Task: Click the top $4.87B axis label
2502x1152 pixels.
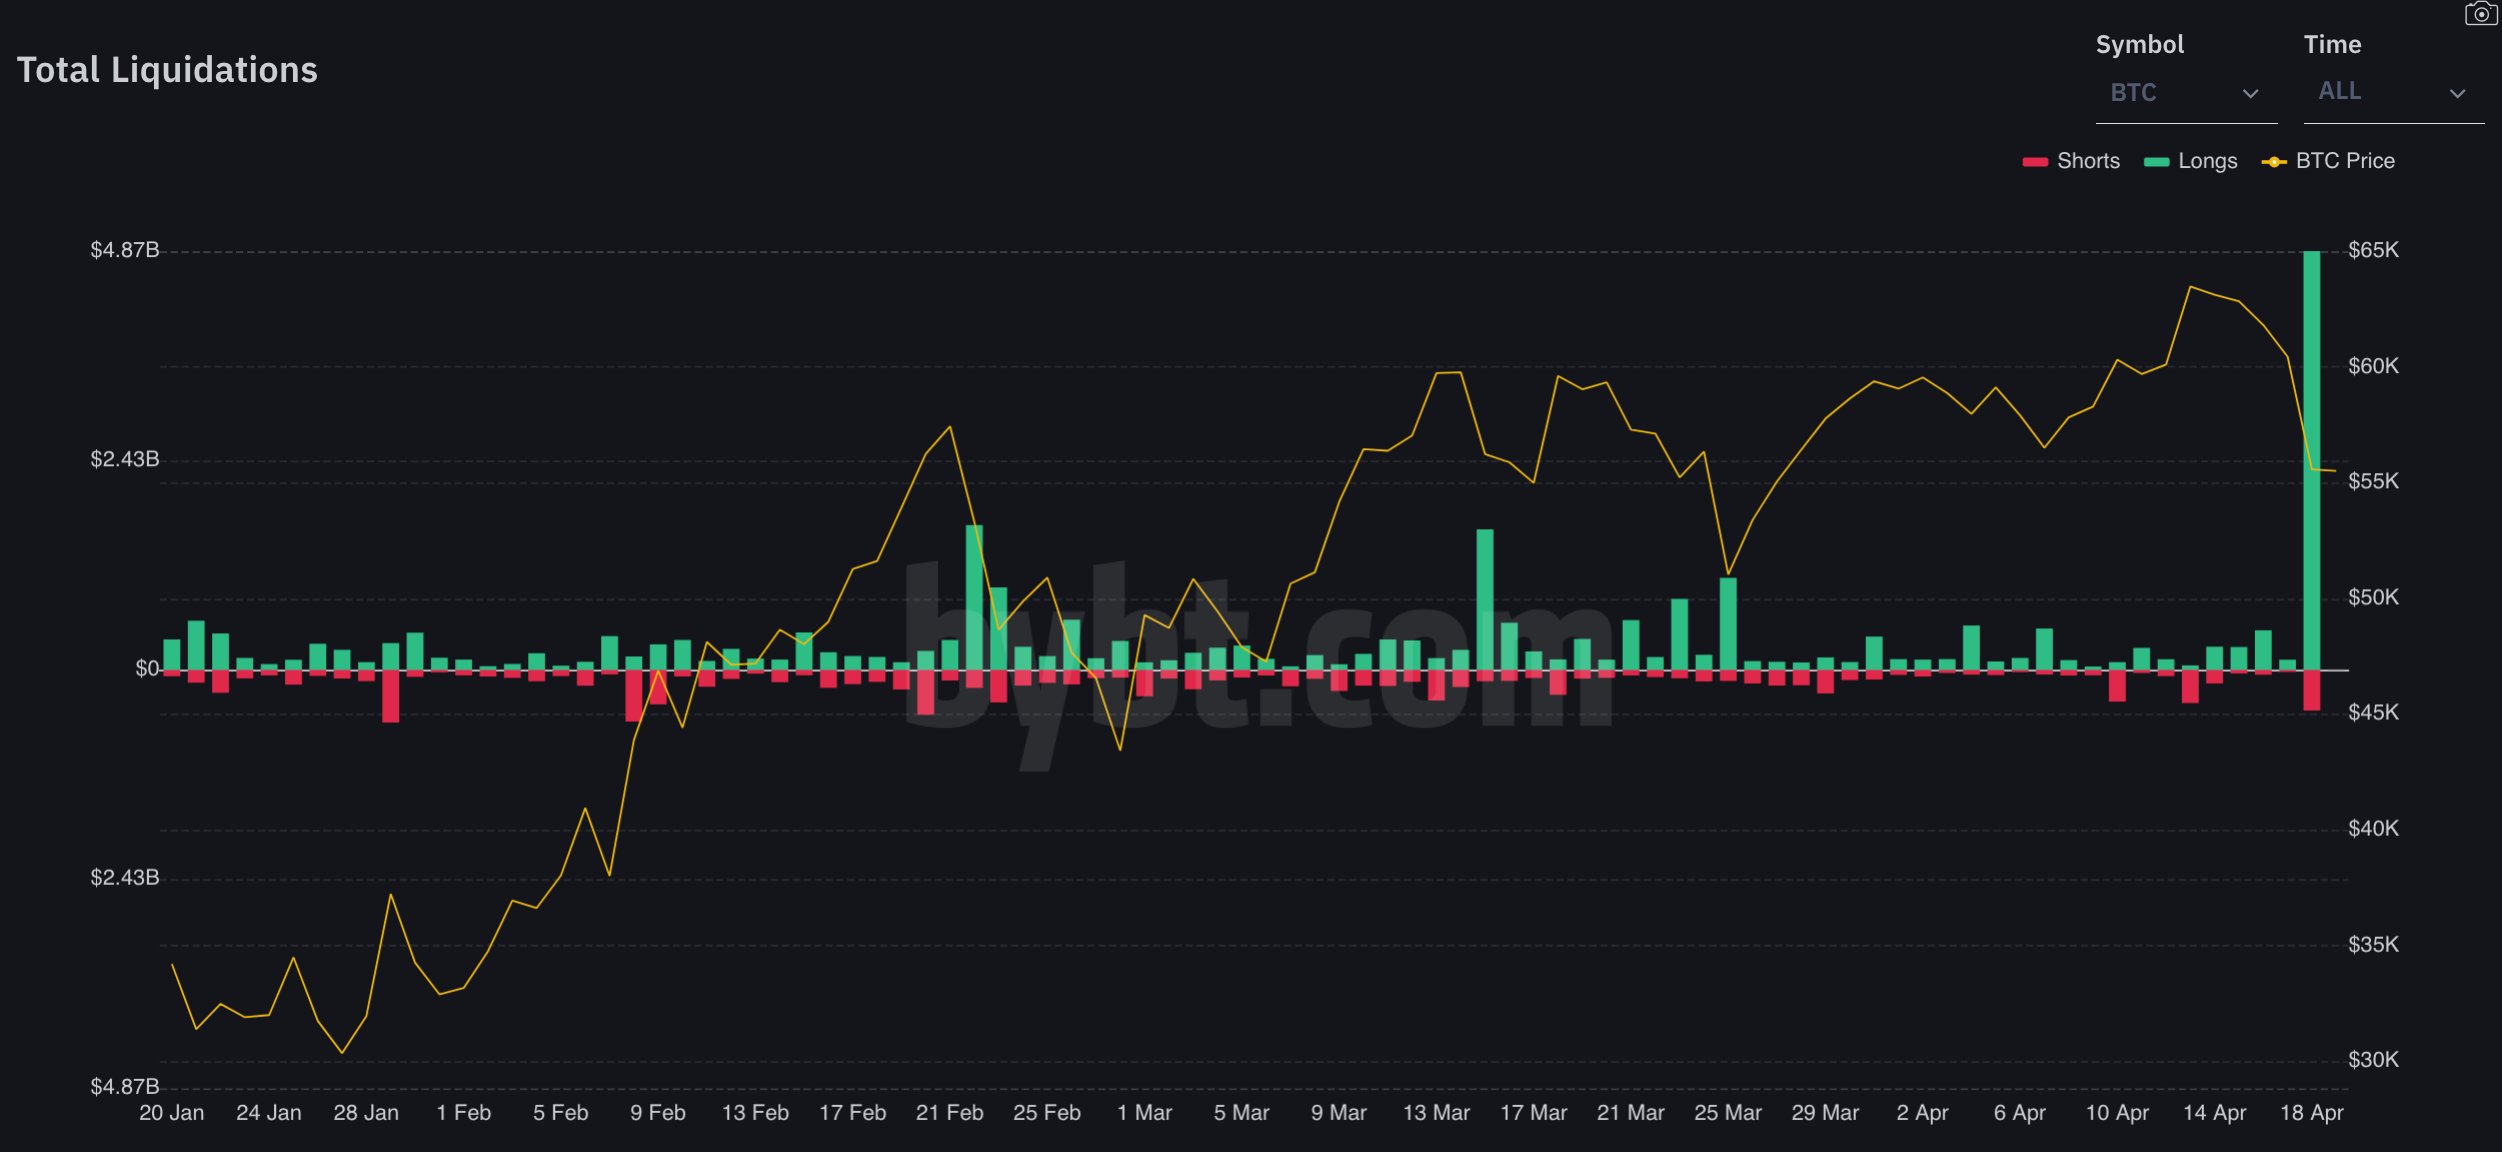Action: click(x=124, y=250)
